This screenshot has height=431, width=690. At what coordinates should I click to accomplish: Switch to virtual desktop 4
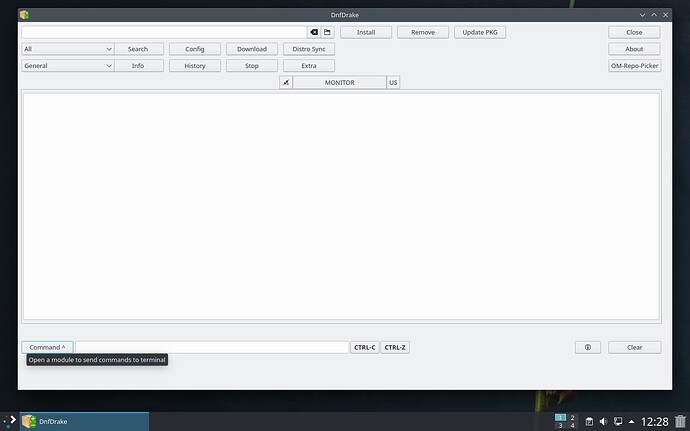coord(572,425)
